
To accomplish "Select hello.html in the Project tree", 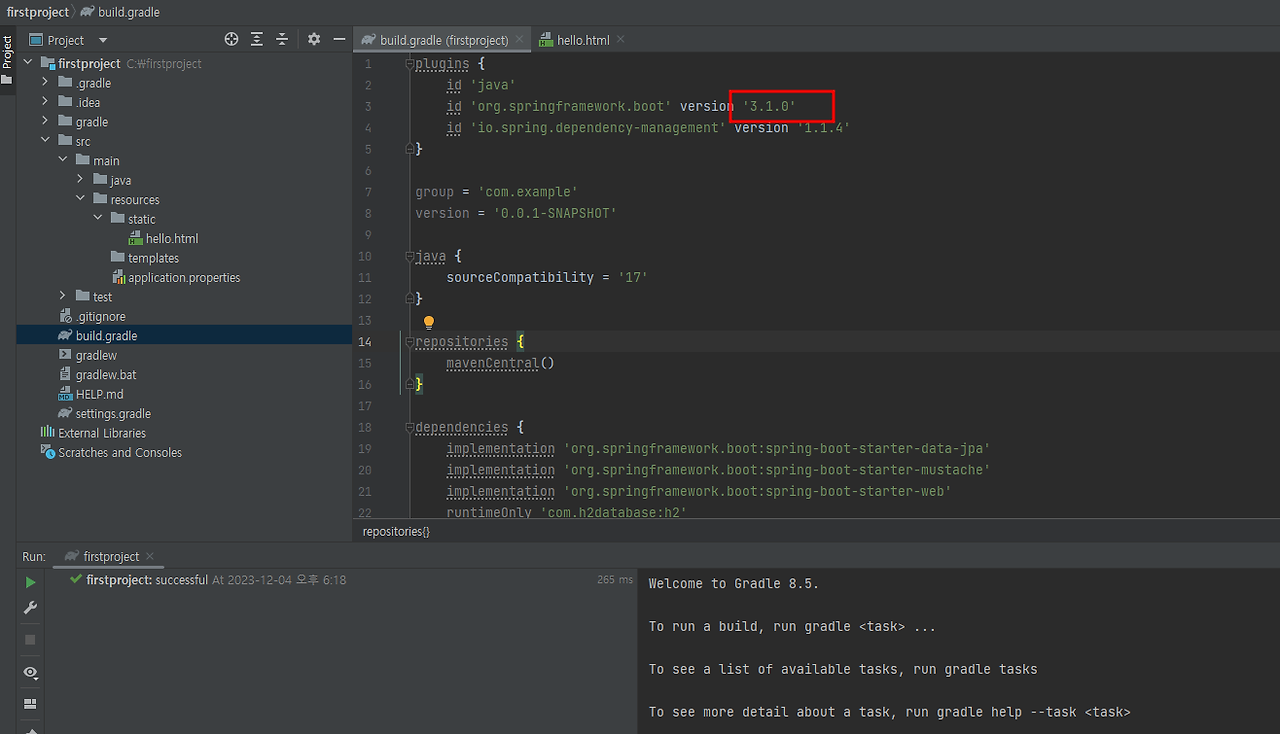I will (172, 239).
